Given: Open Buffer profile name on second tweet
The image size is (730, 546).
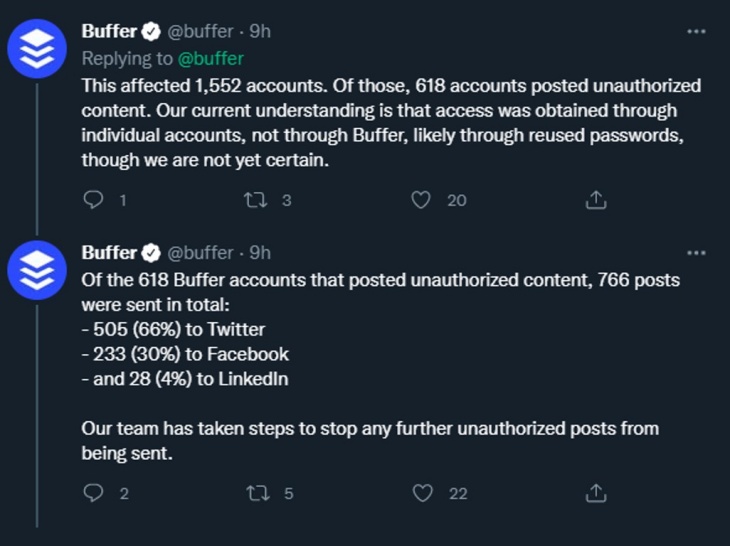Looking at the screenshot, I should tap(108, 253).
